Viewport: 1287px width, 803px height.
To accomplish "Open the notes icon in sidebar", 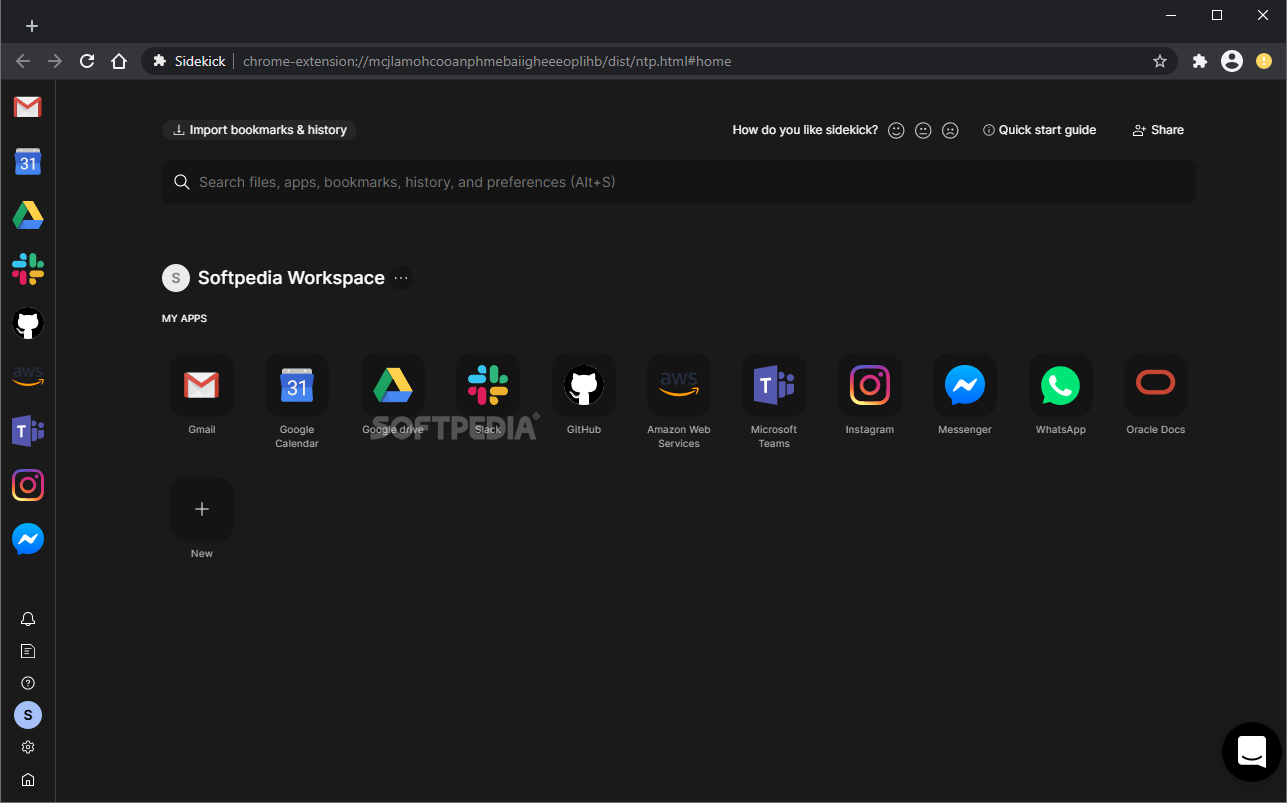I will (28, 651).
